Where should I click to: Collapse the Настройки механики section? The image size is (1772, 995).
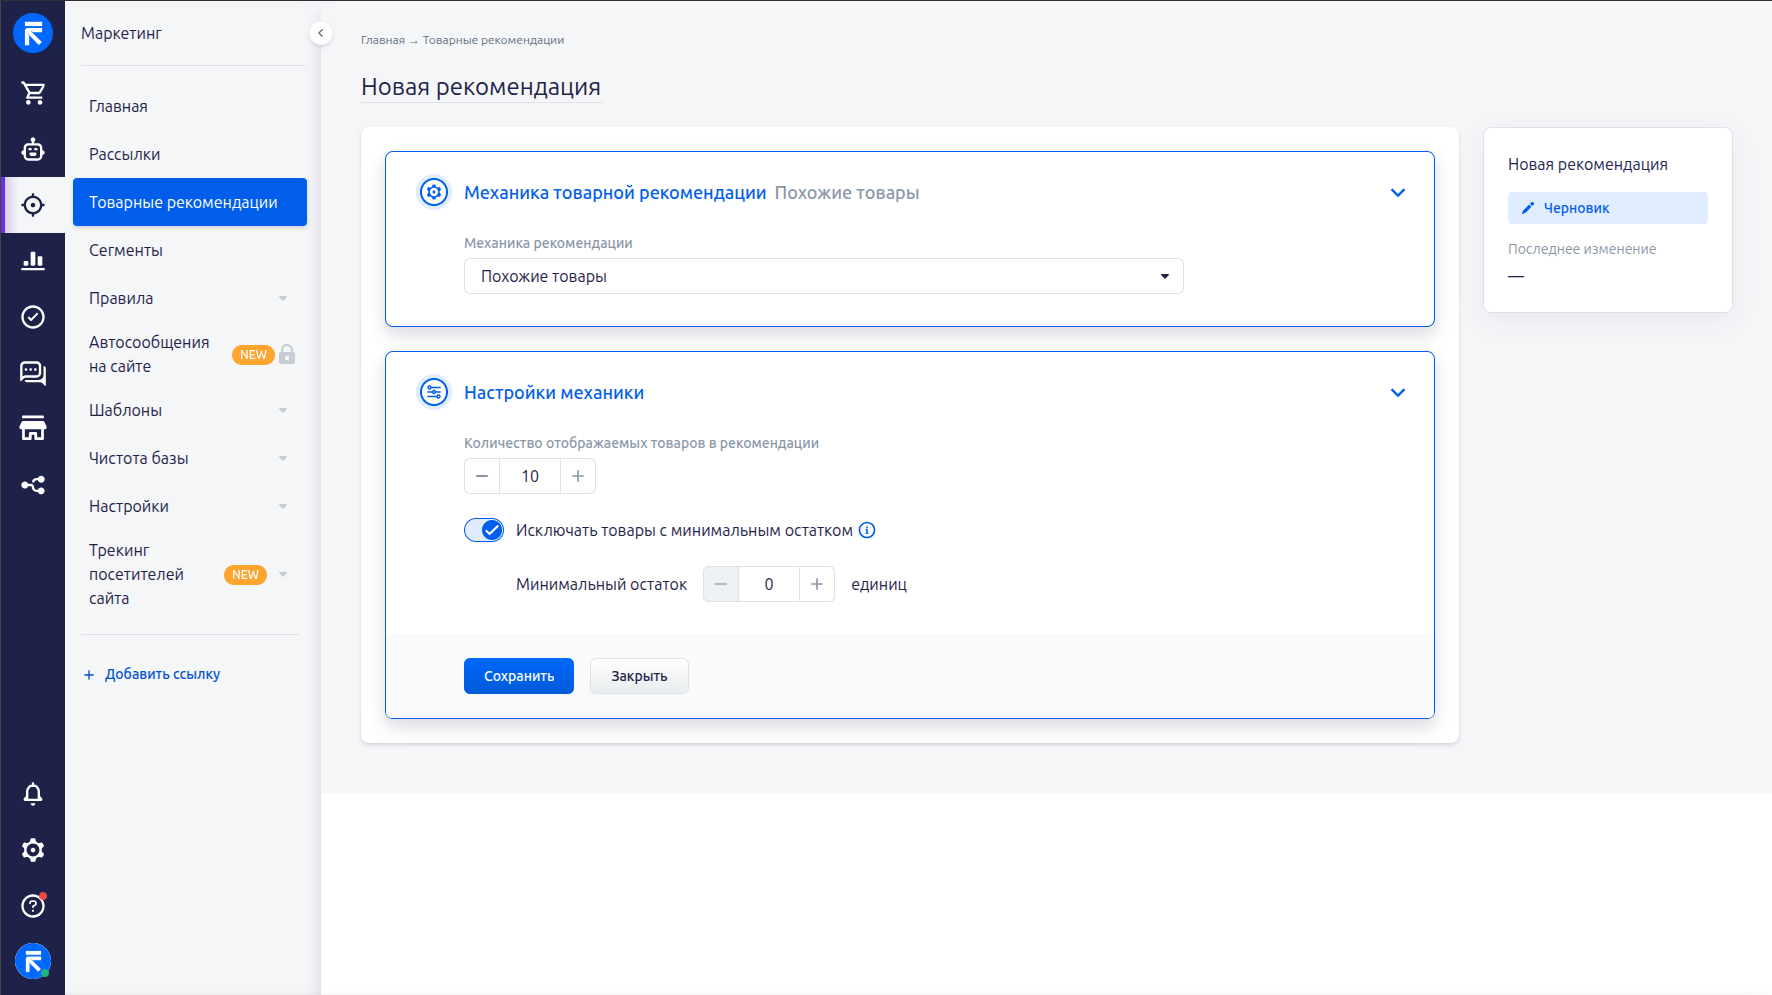tap(1397, 393)
